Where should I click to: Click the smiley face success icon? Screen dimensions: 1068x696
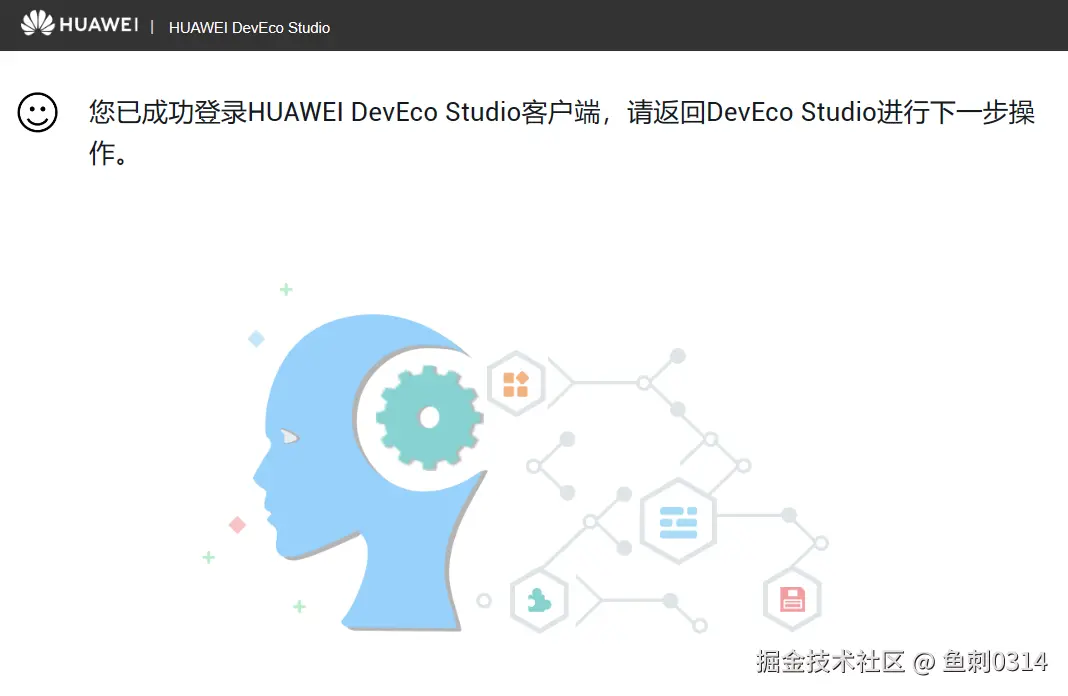pyautogui.click(x=37, y=112)
